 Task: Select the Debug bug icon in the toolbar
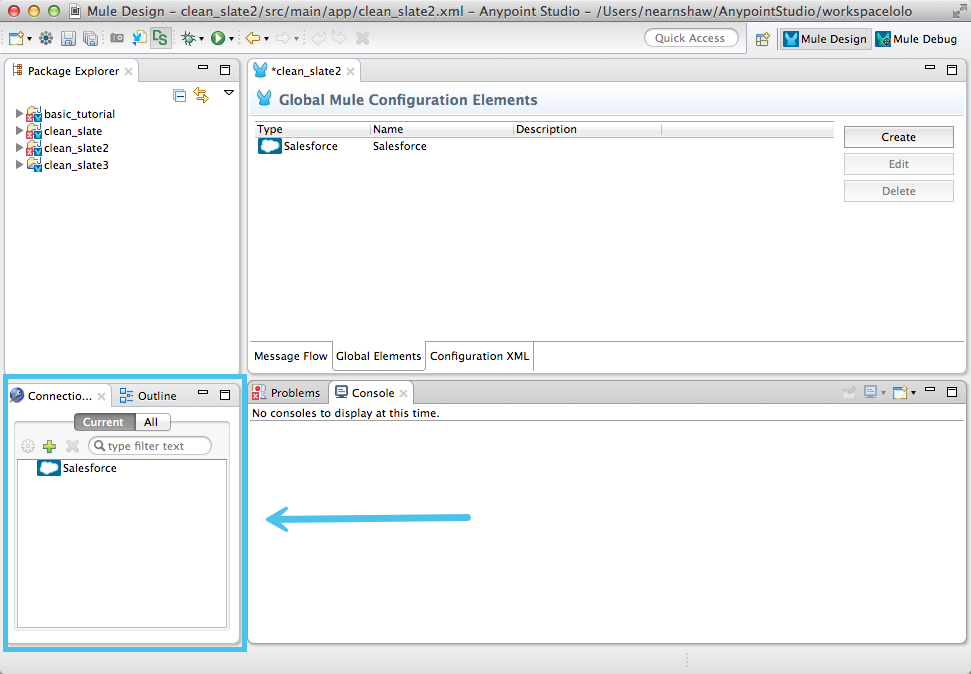pos(190,38)
